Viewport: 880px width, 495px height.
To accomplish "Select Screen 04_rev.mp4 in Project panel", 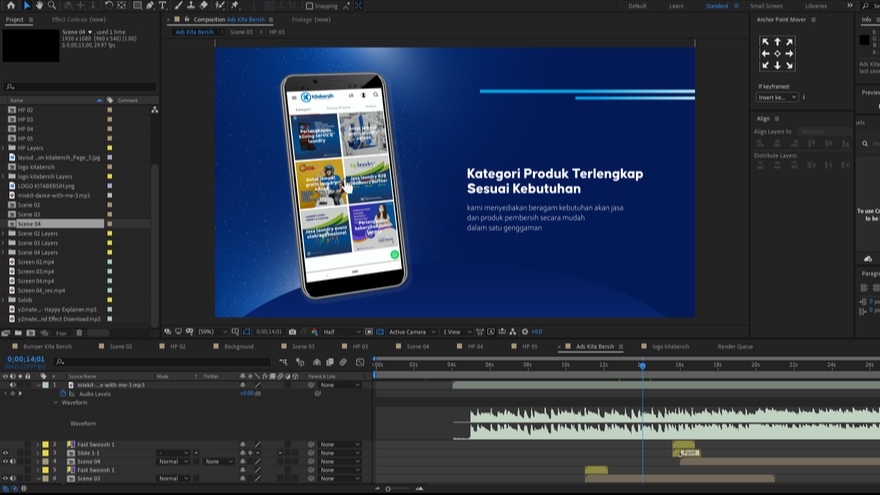I will [41, 290].
